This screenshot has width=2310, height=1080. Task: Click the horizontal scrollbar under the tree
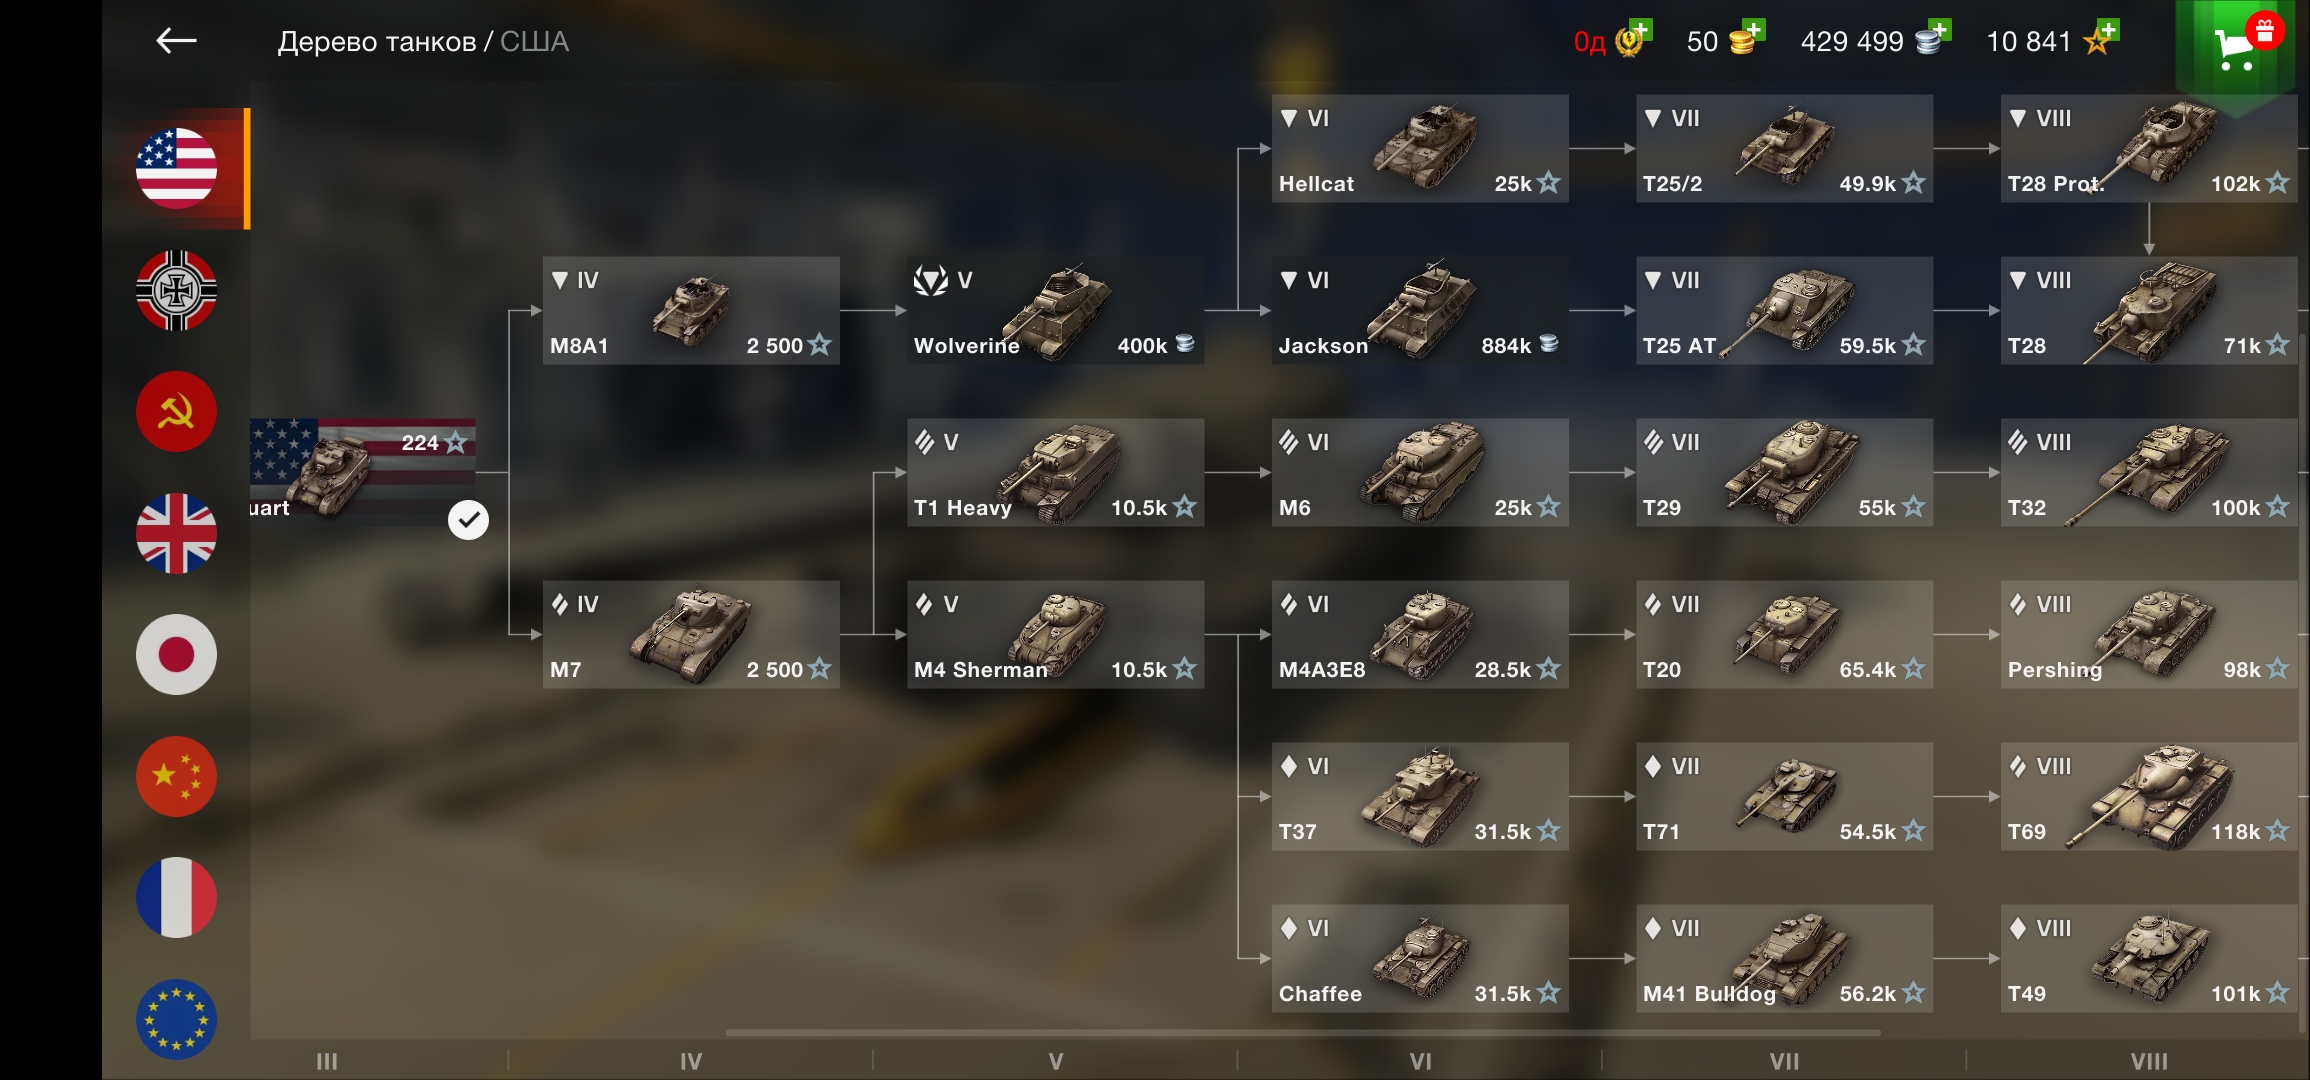pyautogui.click(x=1303, y=1033)
